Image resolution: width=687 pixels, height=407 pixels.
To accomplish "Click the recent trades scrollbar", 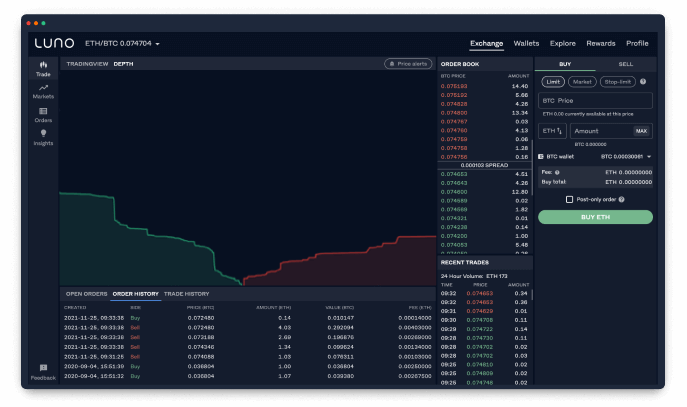I will tap(532, 294).
